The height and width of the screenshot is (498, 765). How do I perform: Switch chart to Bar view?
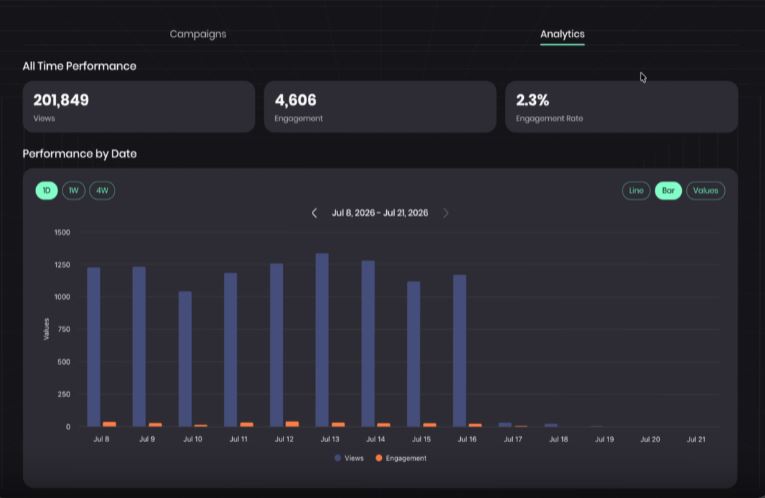tap(668, 190)
